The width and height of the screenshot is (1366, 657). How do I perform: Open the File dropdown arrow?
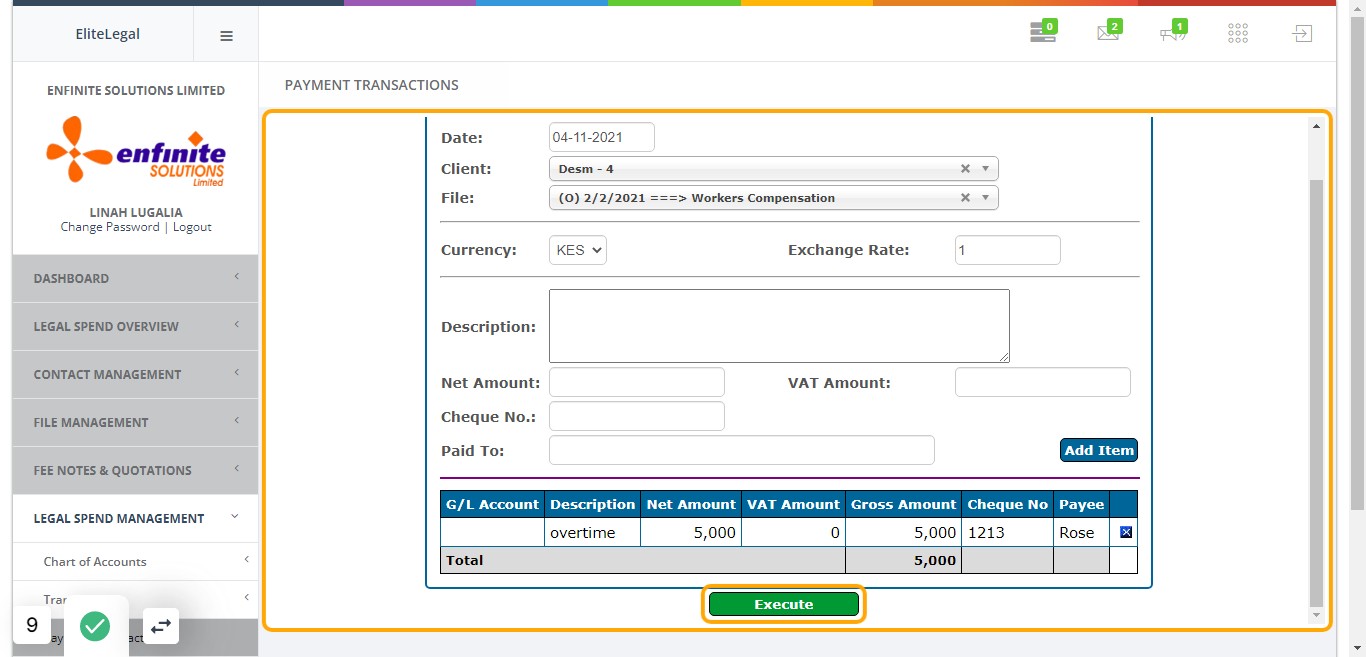point(985,198)
